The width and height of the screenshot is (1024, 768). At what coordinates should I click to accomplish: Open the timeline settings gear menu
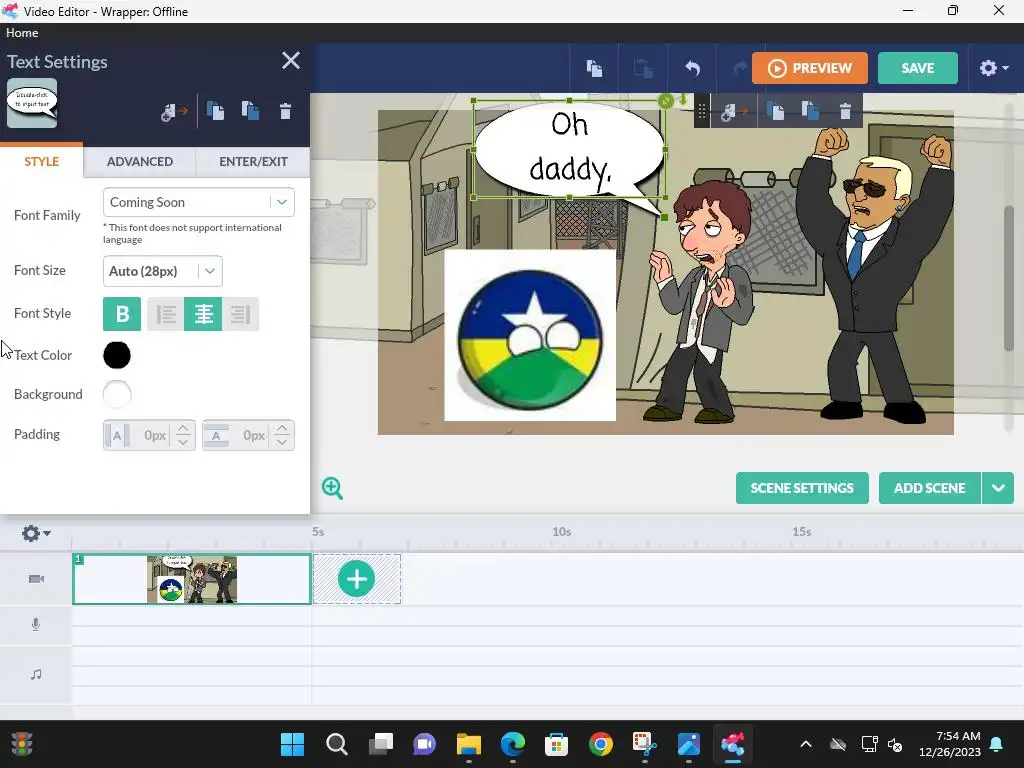35,534
